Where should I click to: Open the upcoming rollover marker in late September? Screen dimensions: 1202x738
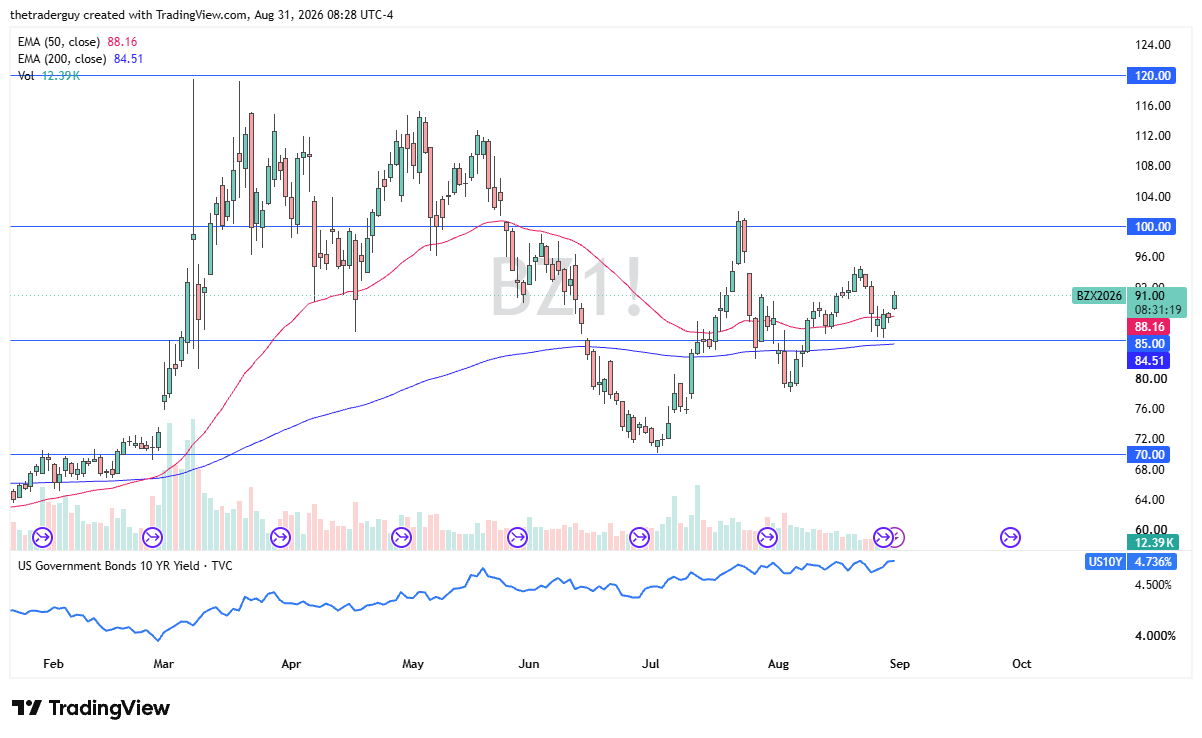1010,538
